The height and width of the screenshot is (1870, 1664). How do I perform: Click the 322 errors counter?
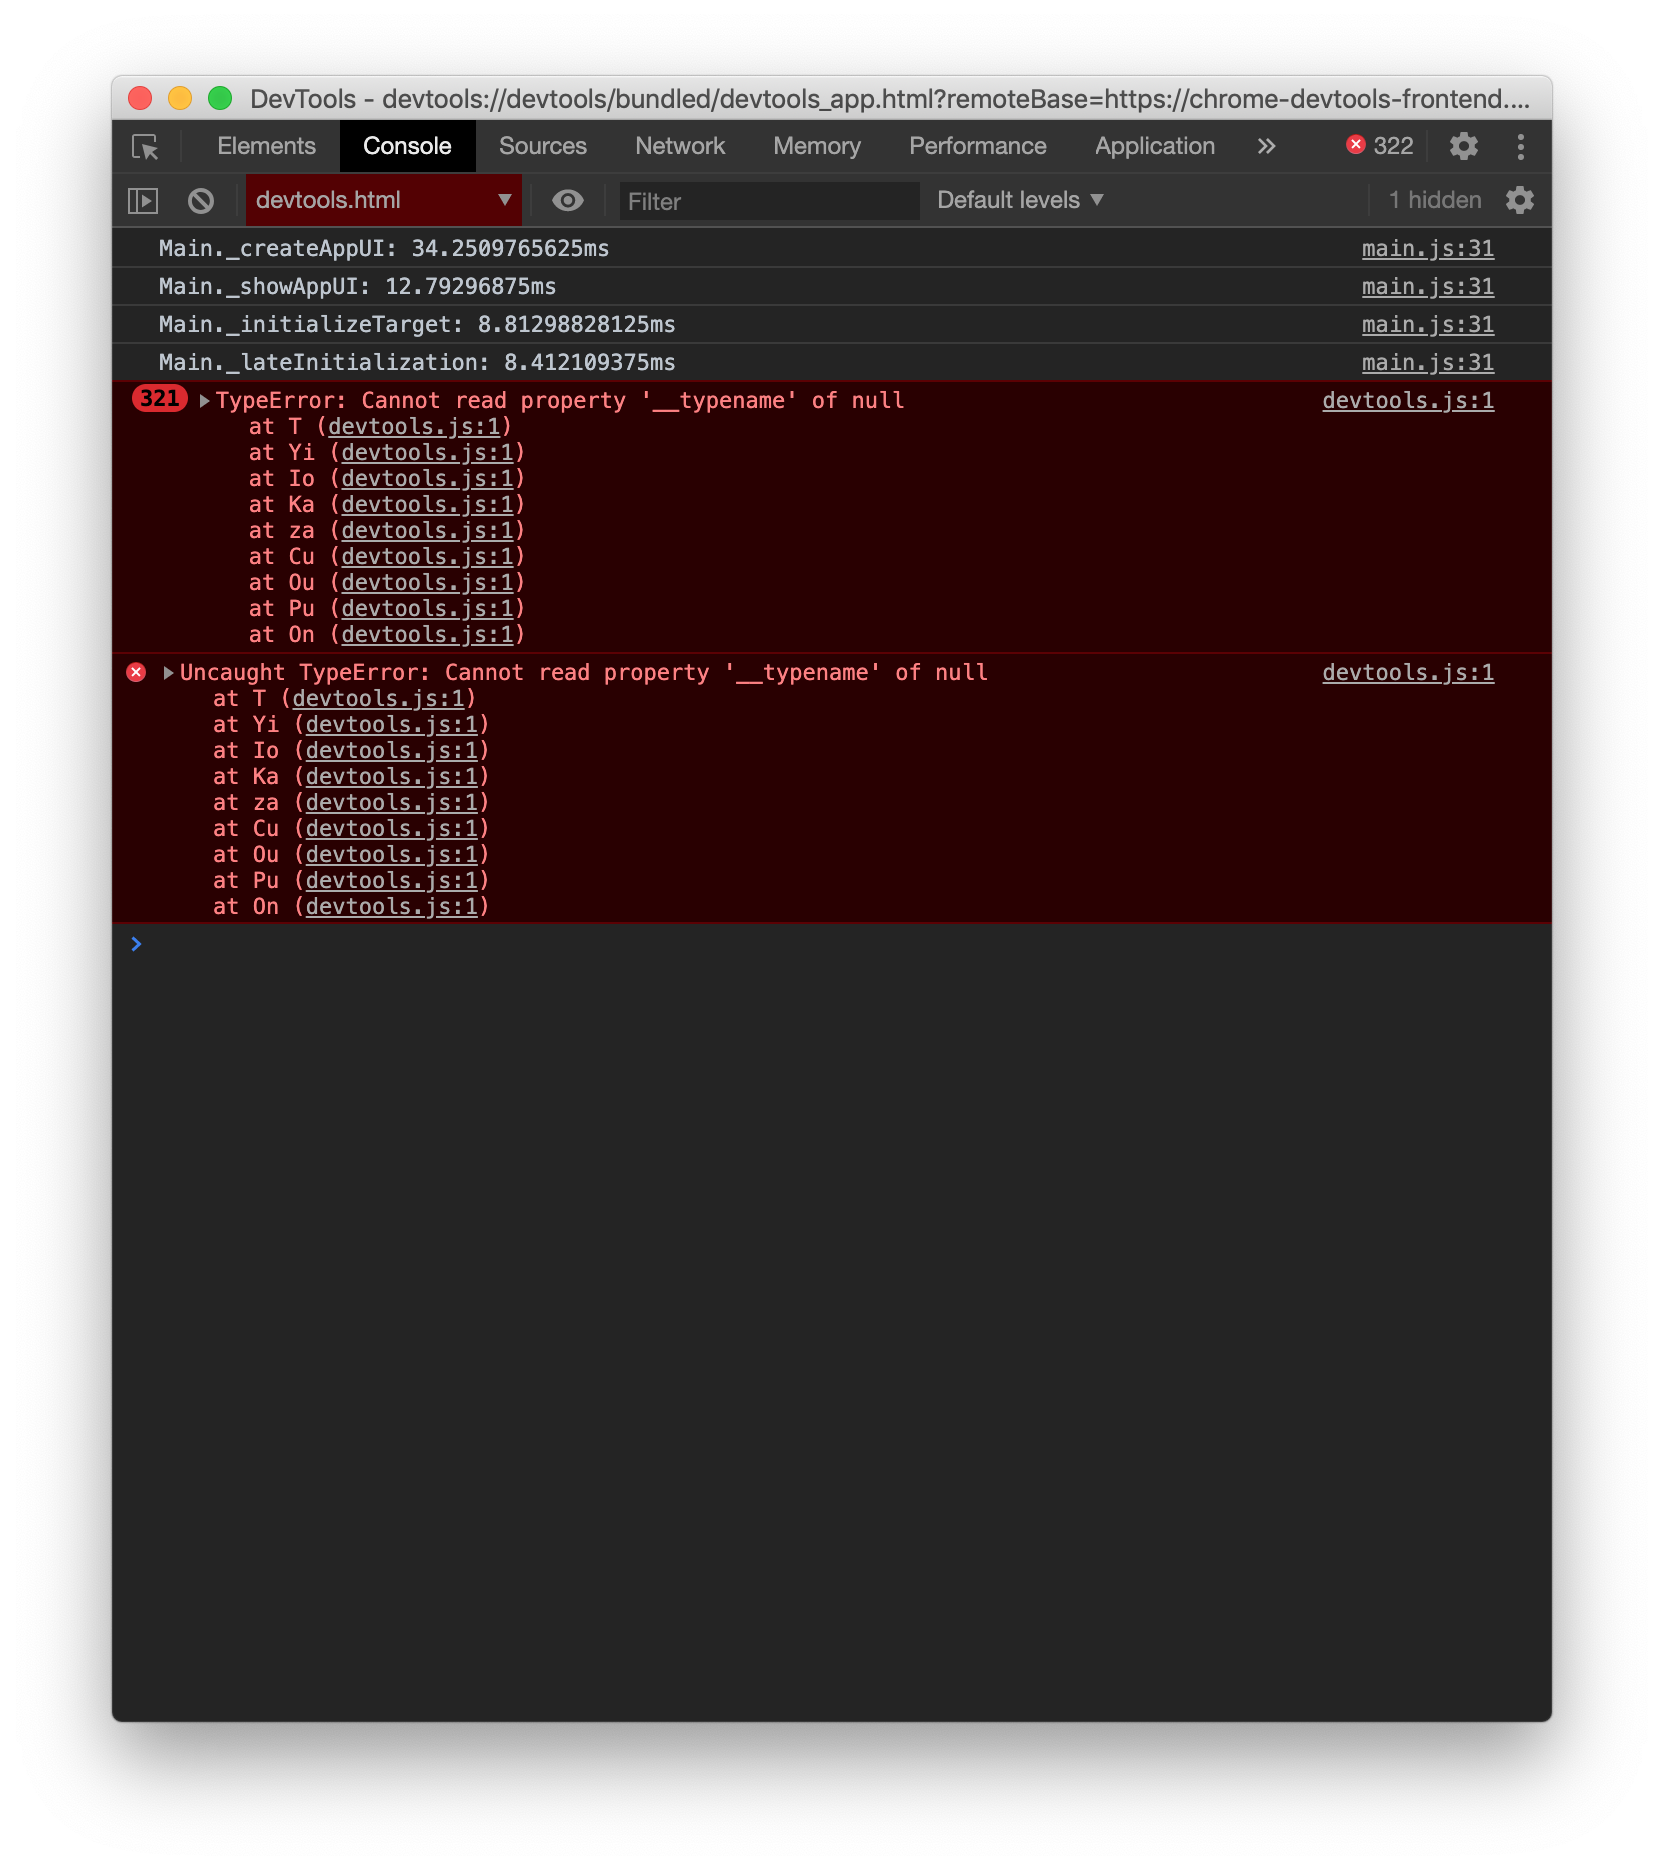pyautogui.click(x=1380, y=146)
